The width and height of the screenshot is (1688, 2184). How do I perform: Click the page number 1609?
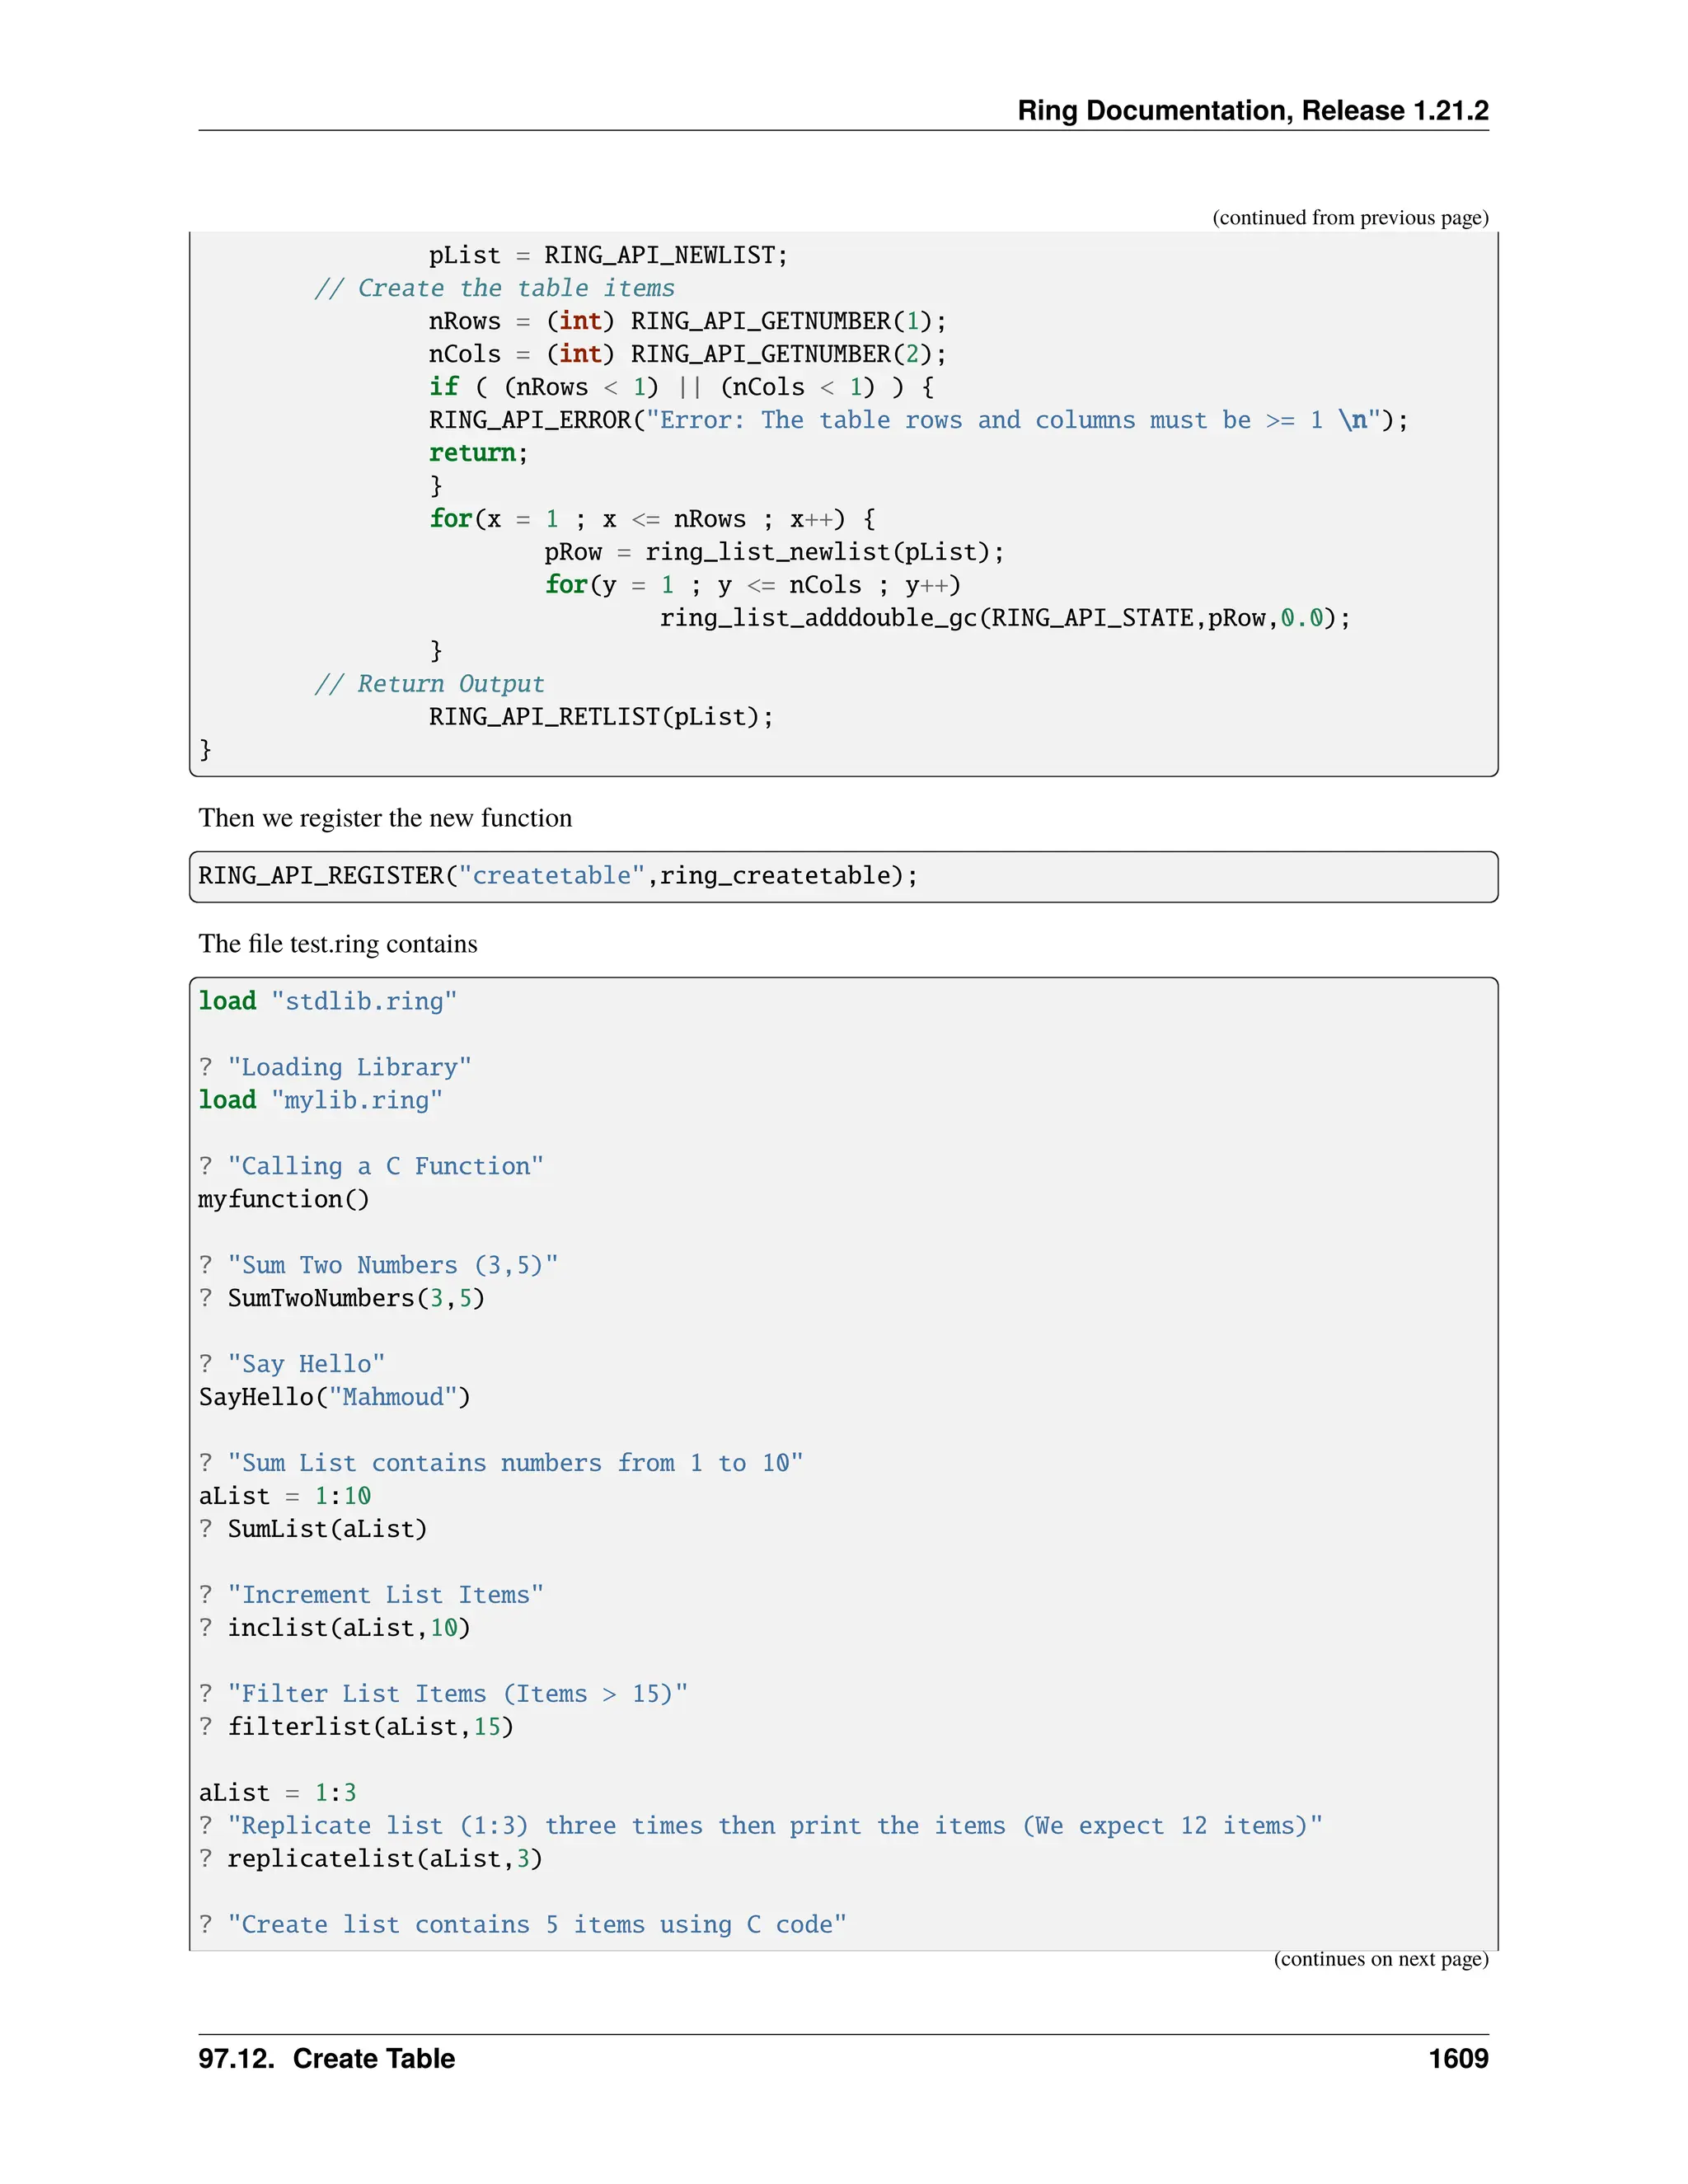[x=1457, y=2058]
